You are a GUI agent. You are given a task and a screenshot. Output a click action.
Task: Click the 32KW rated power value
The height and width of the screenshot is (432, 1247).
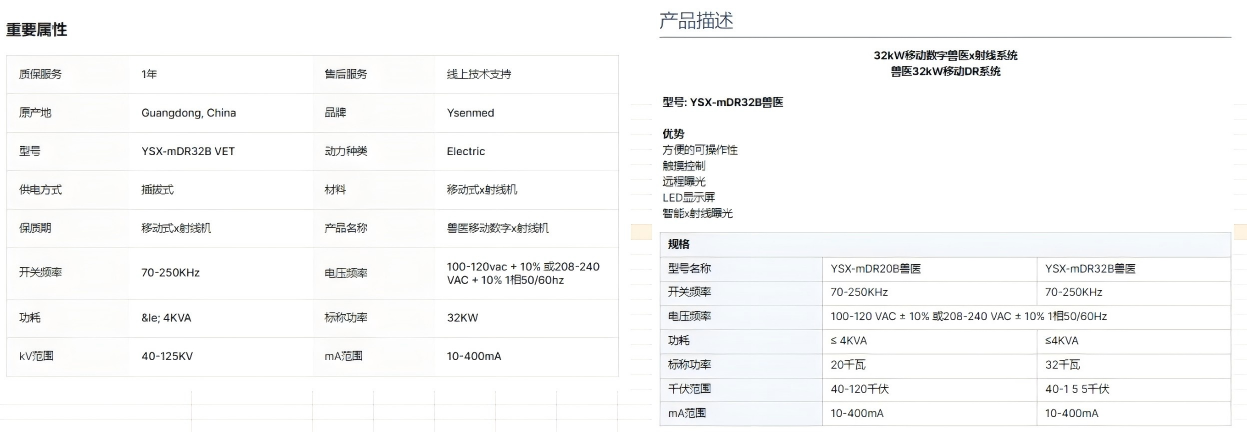coord(462,318)
